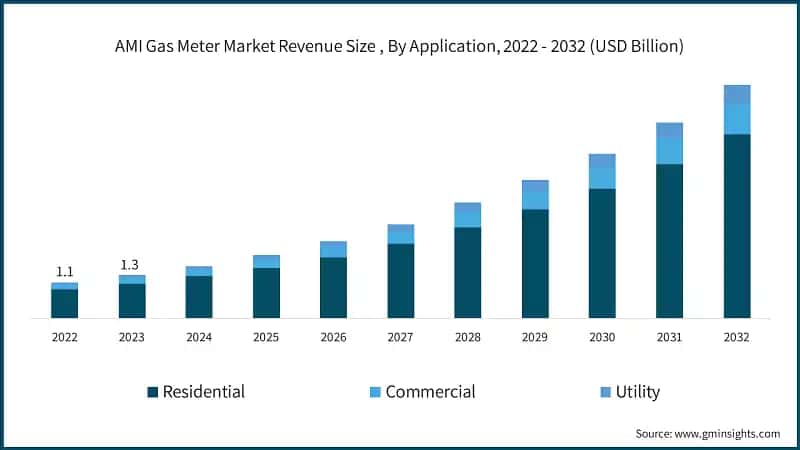Click the 2029 Commercial bar segment

535,201
